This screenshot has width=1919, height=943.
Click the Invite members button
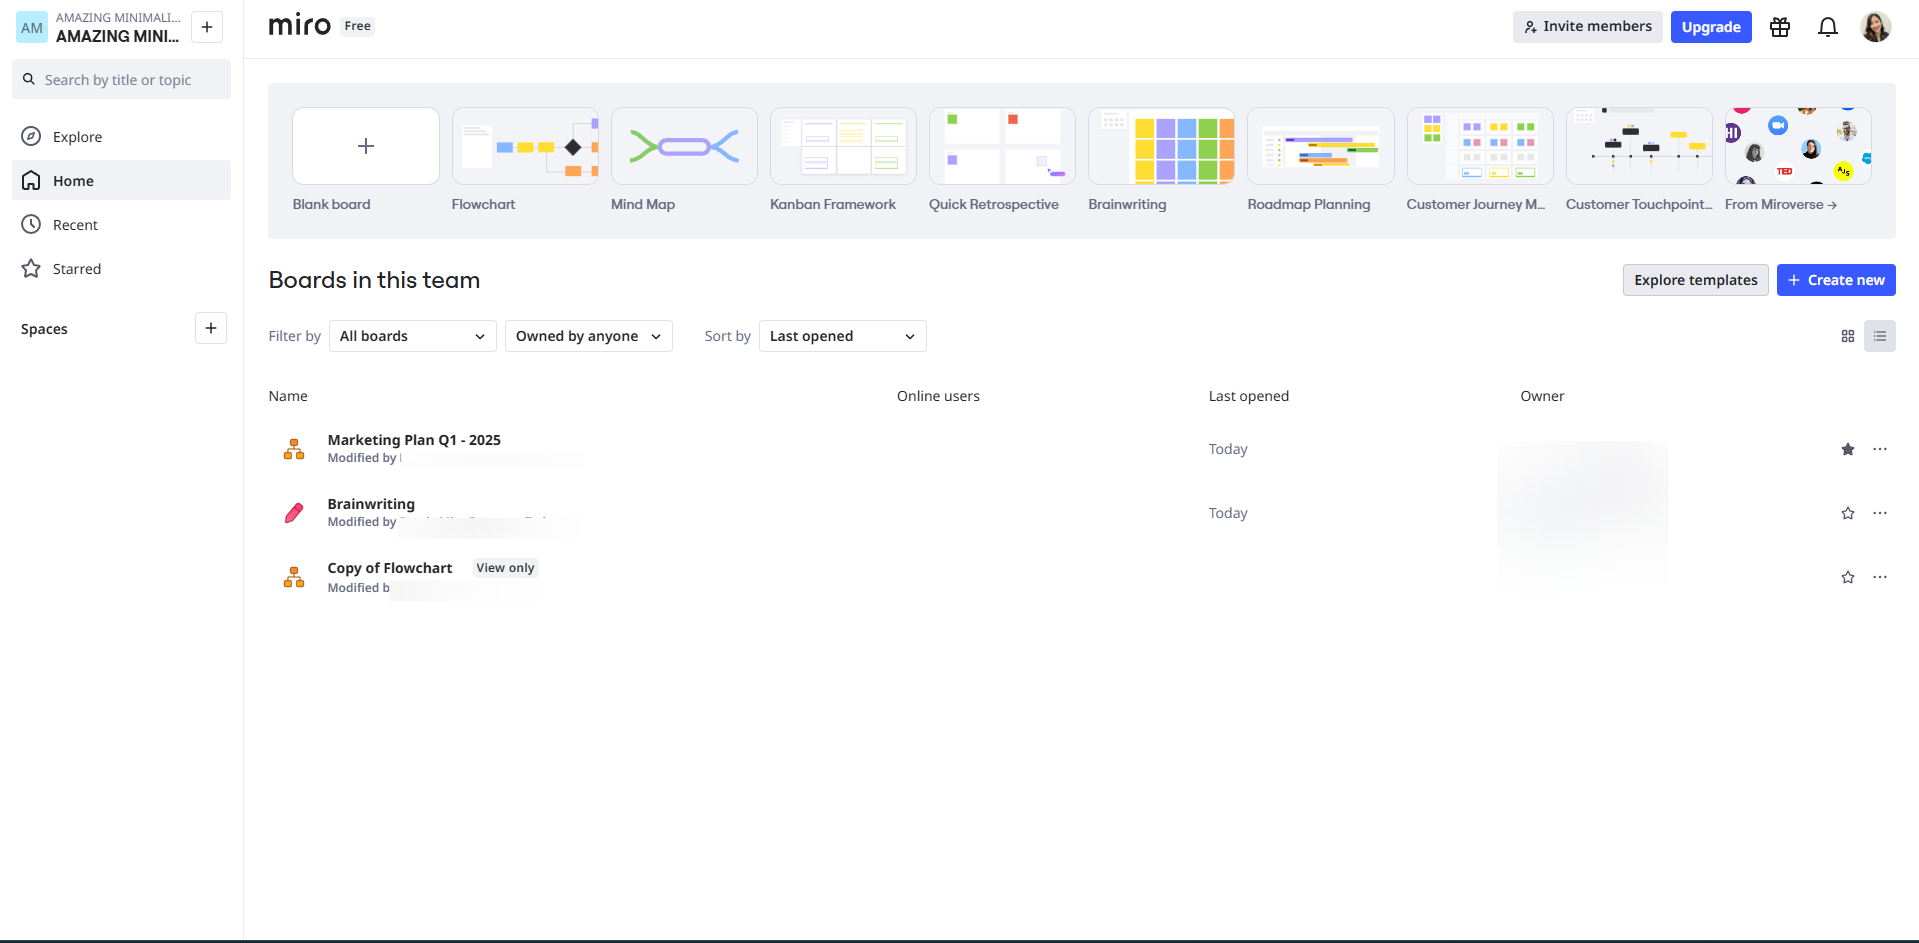[x=1587, y=27]
